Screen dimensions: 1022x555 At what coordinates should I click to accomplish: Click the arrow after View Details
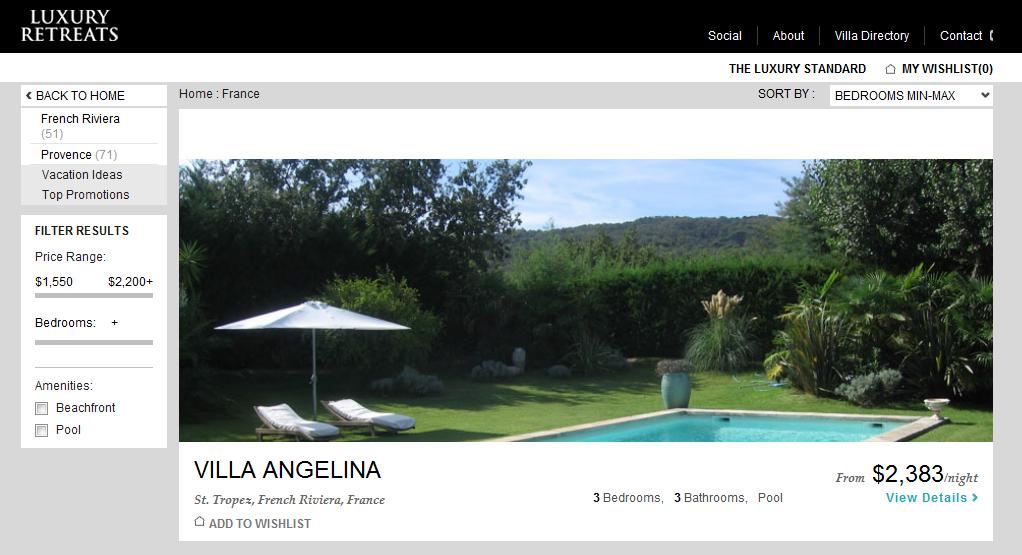[x=975, y=498]
